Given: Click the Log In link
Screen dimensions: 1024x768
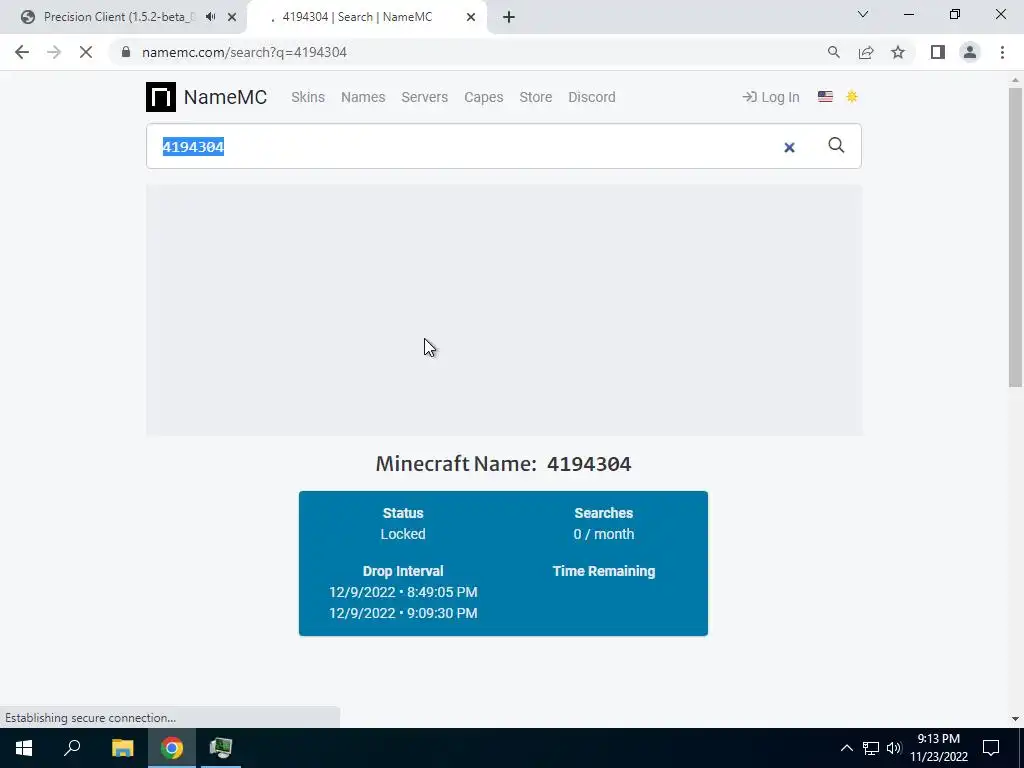Looking at the screenshot, I should 771,97.
